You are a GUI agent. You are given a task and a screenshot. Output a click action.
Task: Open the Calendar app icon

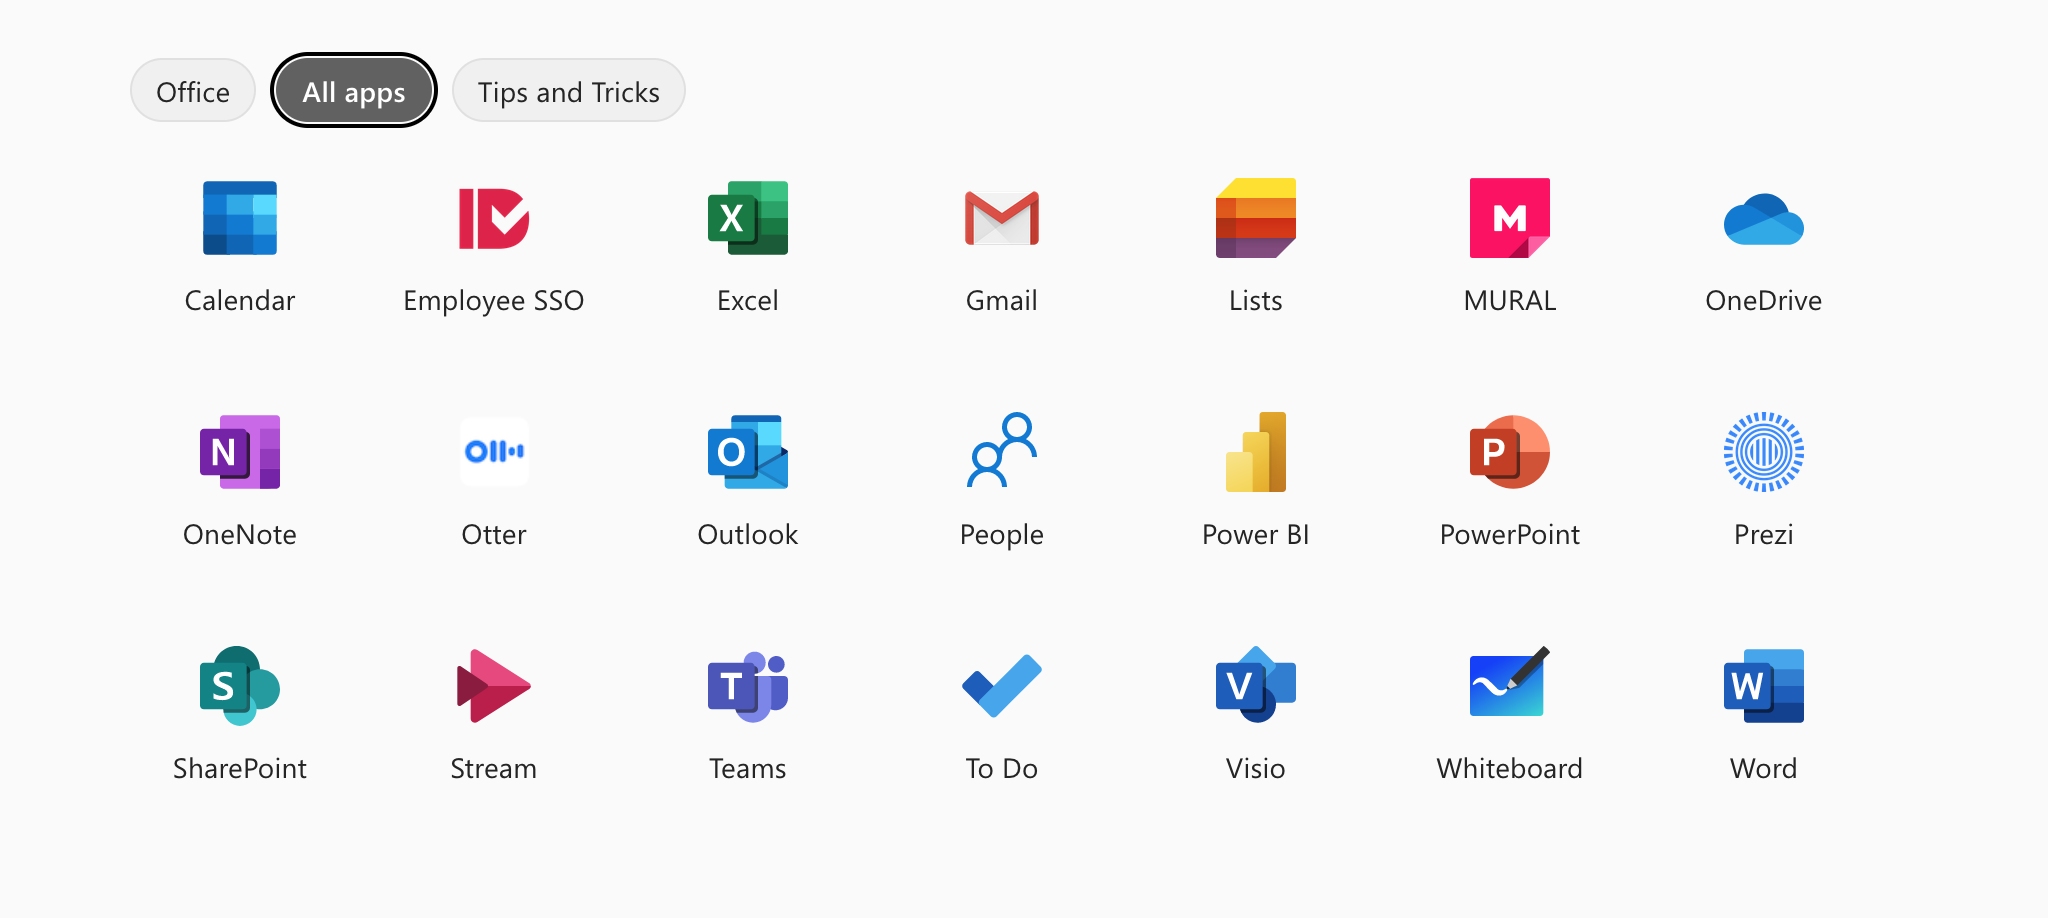click(240, 218)
